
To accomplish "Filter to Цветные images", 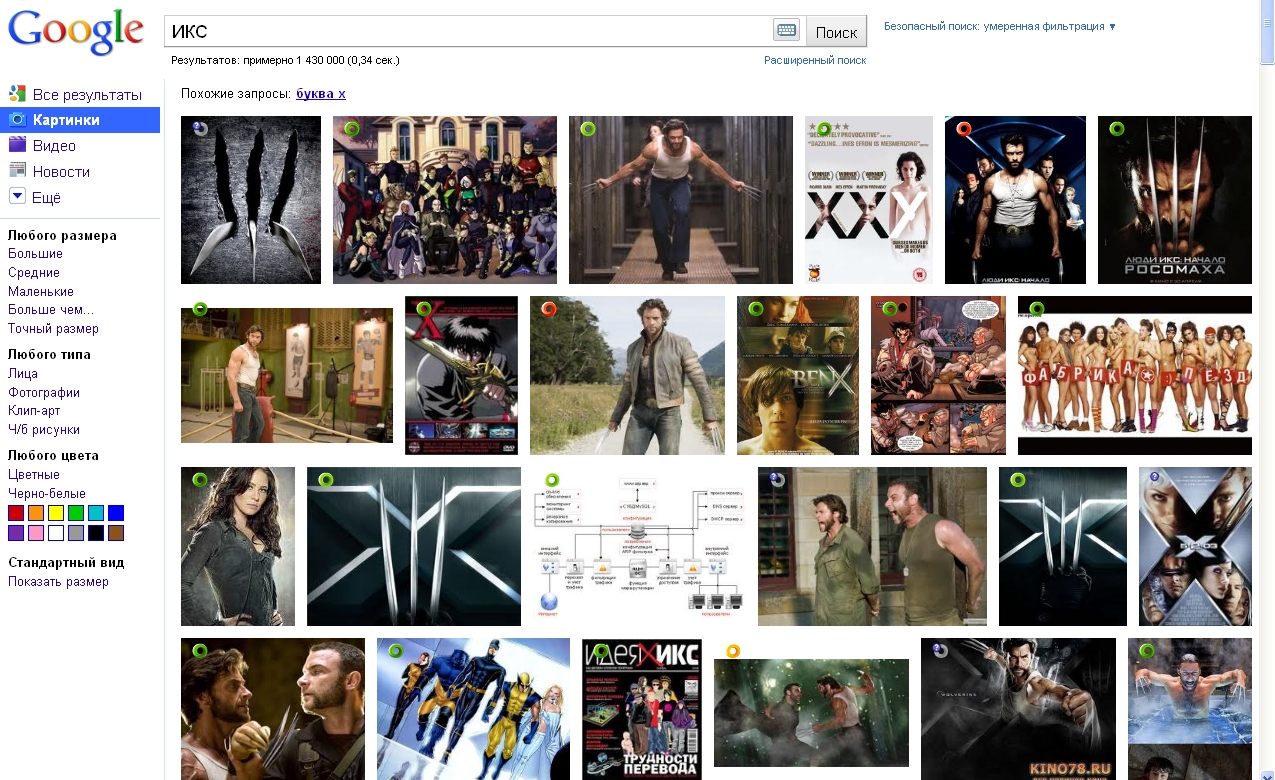I will coord(34,474).
